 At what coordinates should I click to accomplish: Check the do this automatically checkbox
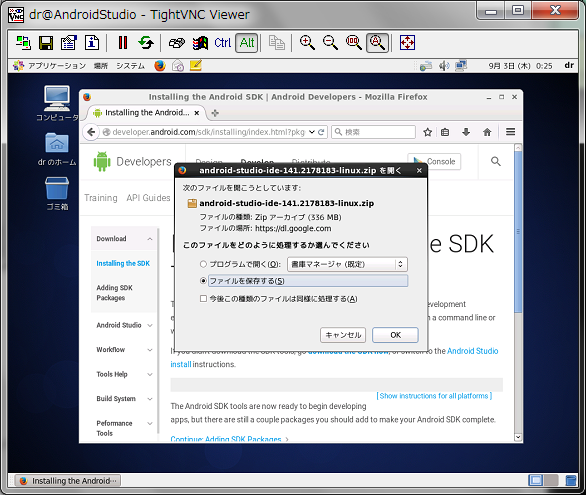[203, 299]
